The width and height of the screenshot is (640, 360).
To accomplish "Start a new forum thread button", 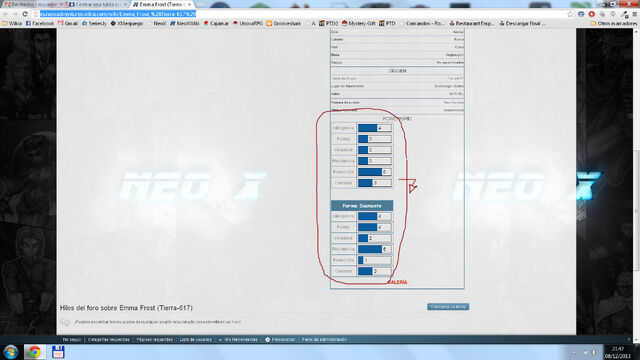I will [448, 307].
